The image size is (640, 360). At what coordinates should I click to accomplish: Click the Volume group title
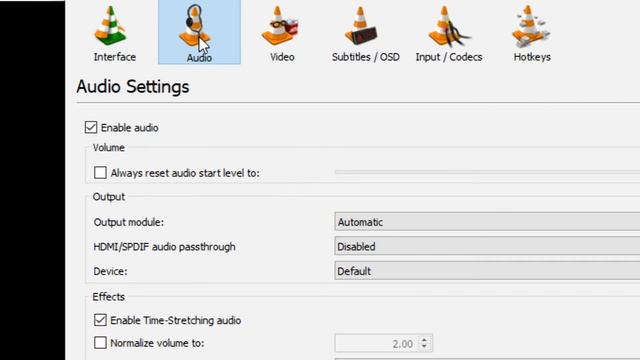tap(109, 147)
